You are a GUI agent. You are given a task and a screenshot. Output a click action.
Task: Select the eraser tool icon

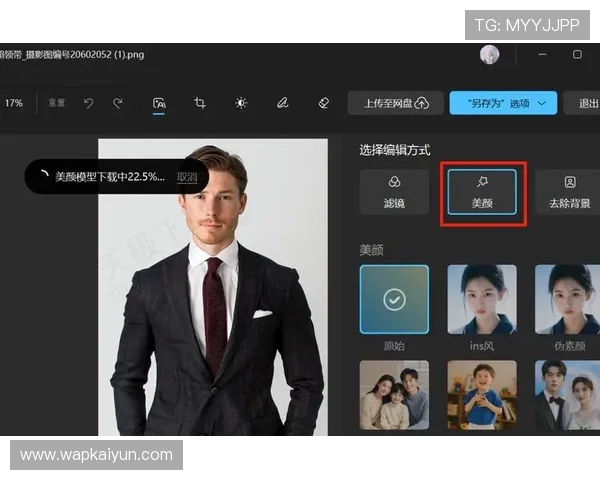324,103
